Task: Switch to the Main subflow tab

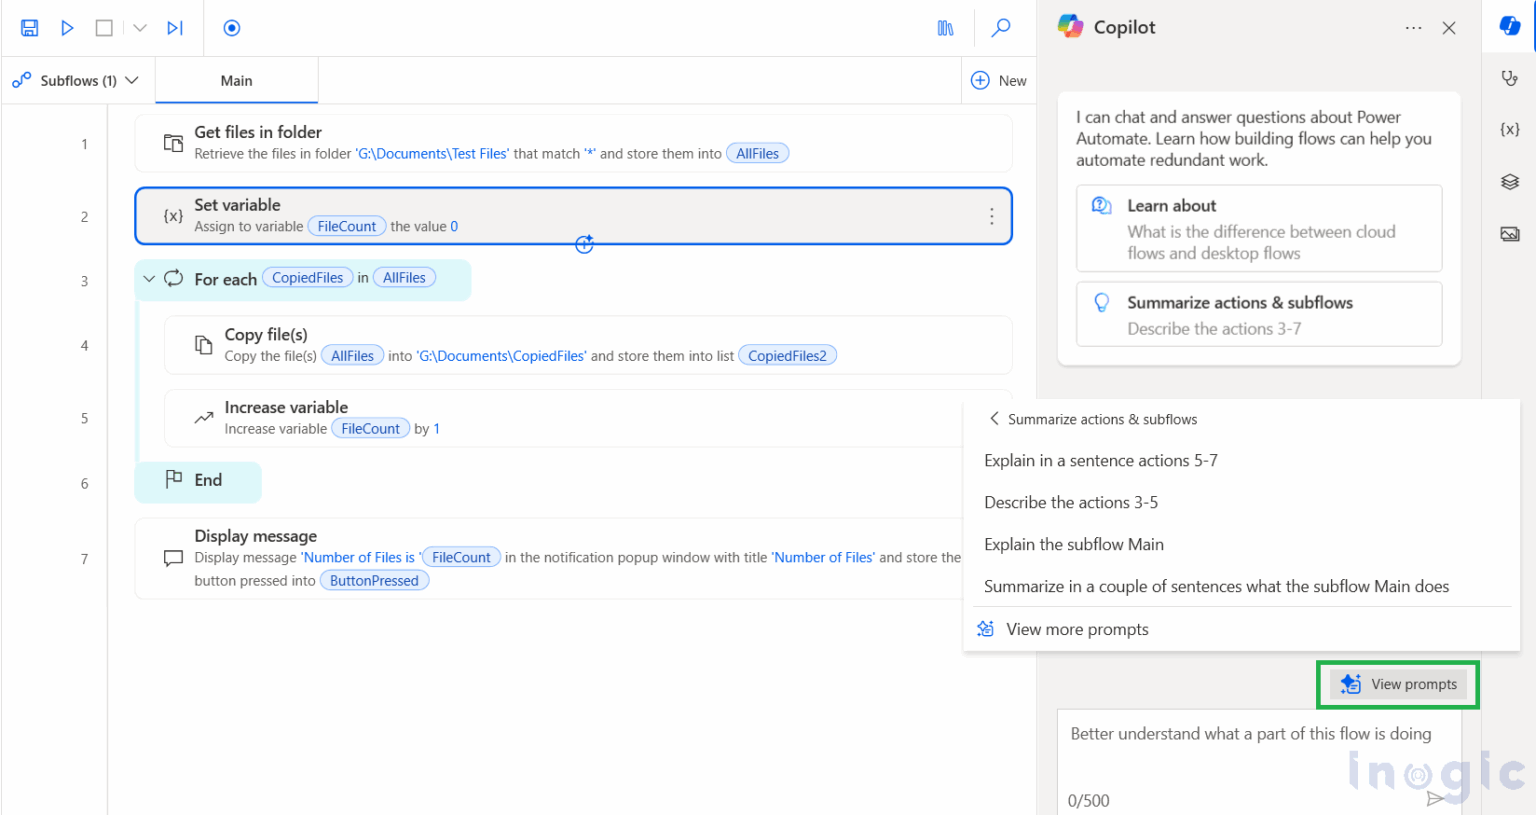Action: click(236, 80)
